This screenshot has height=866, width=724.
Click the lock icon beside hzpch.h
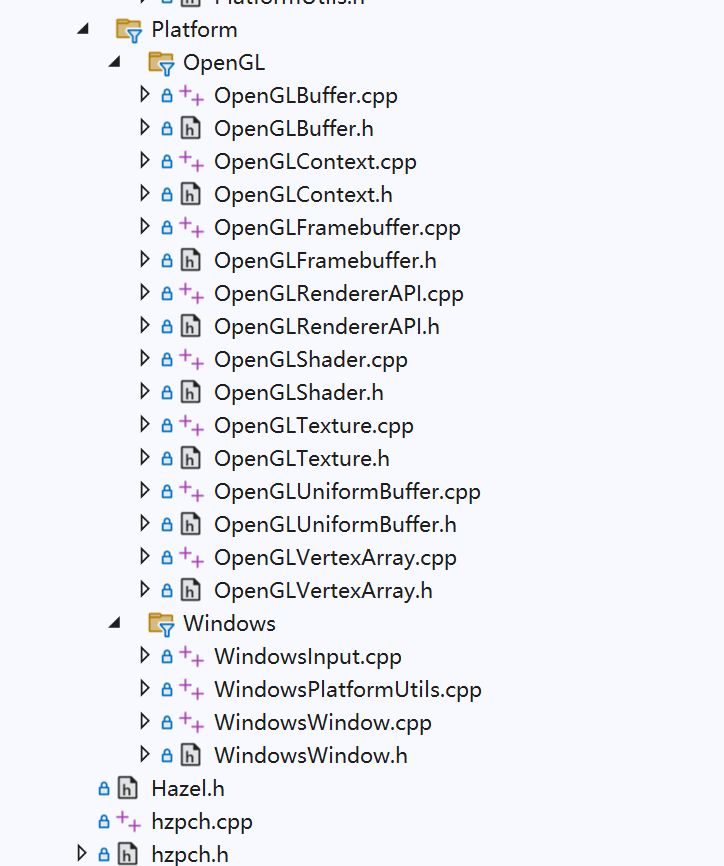(103, 854)
